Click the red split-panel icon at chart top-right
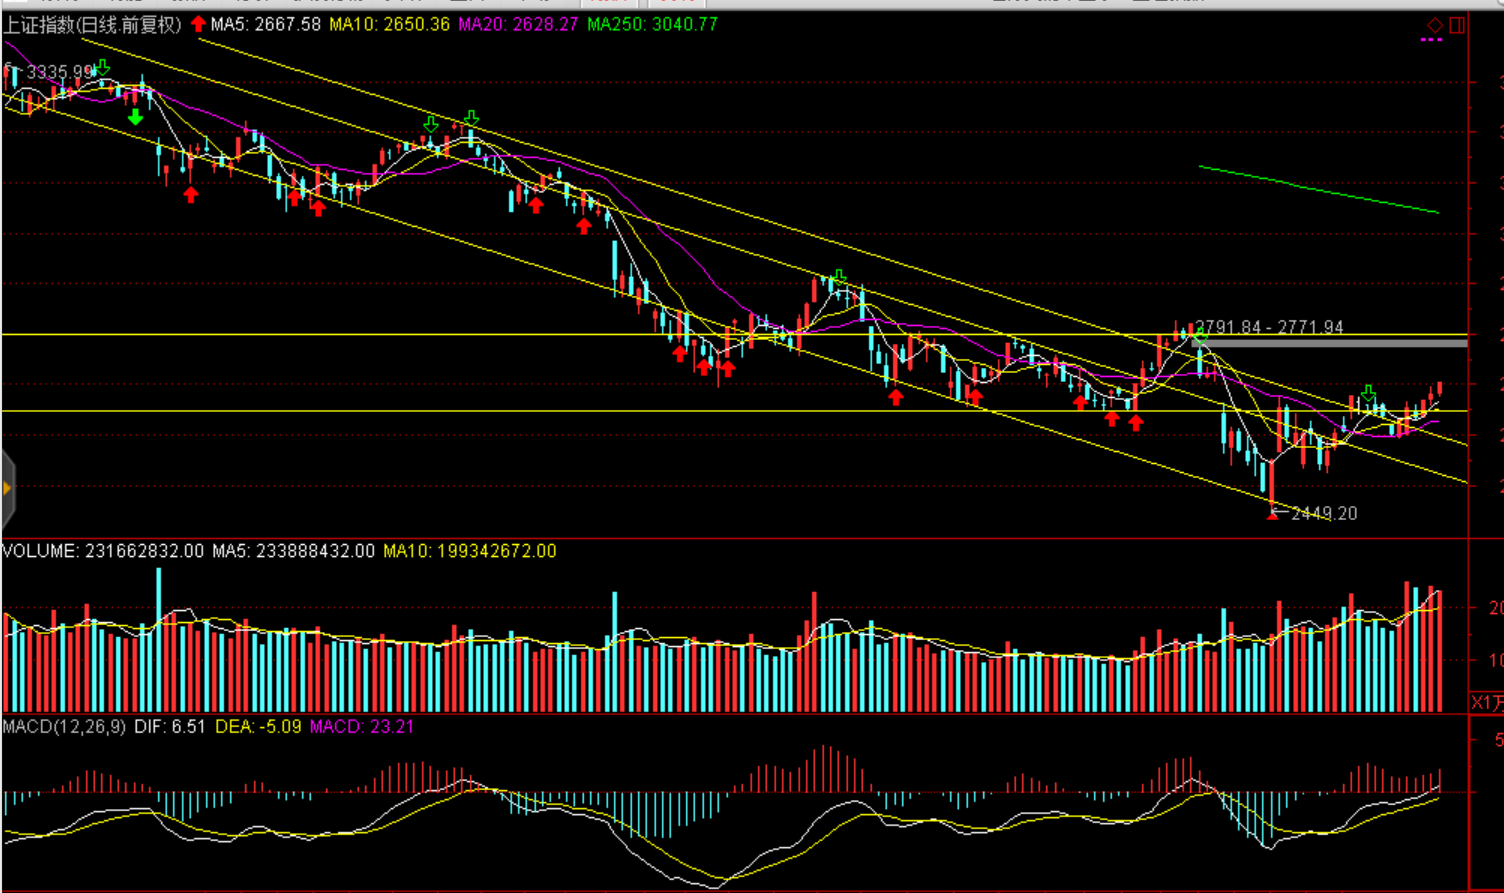 pos(1457,25)
